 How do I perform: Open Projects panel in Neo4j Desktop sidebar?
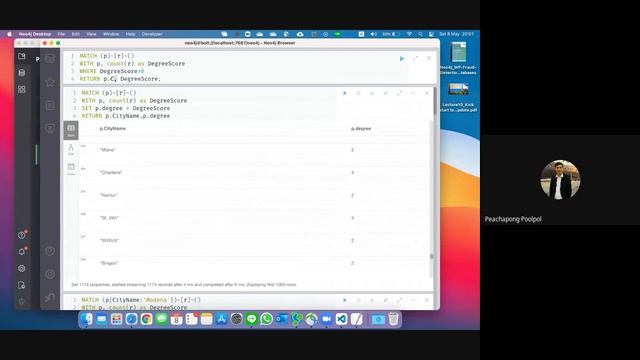[x=22, y=56]
